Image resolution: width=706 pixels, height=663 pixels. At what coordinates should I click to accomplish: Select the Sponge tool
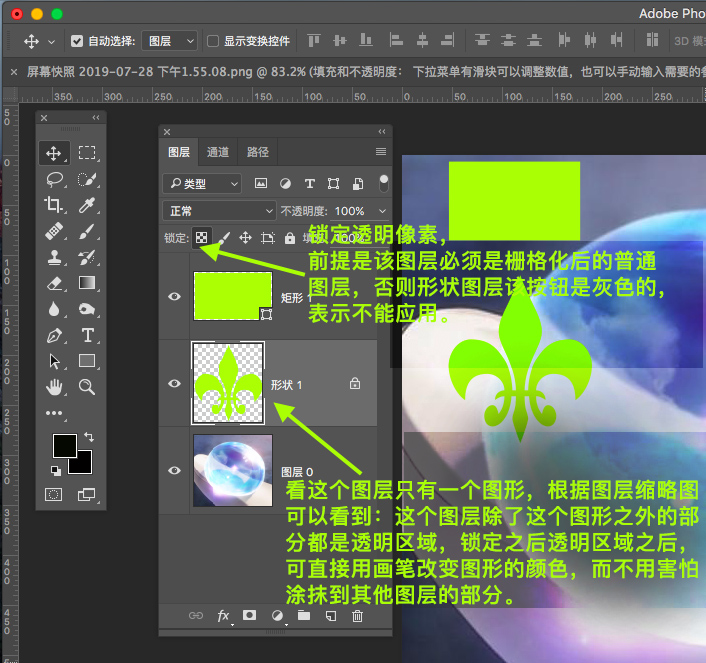point(87,309)
